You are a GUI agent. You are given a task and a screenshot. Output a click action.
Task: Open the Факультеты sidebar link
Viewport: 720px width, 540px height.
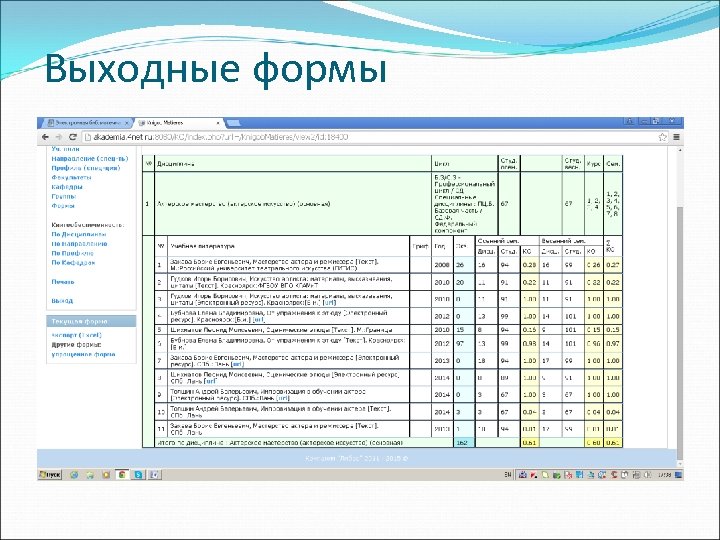click(x=72, y=177)
